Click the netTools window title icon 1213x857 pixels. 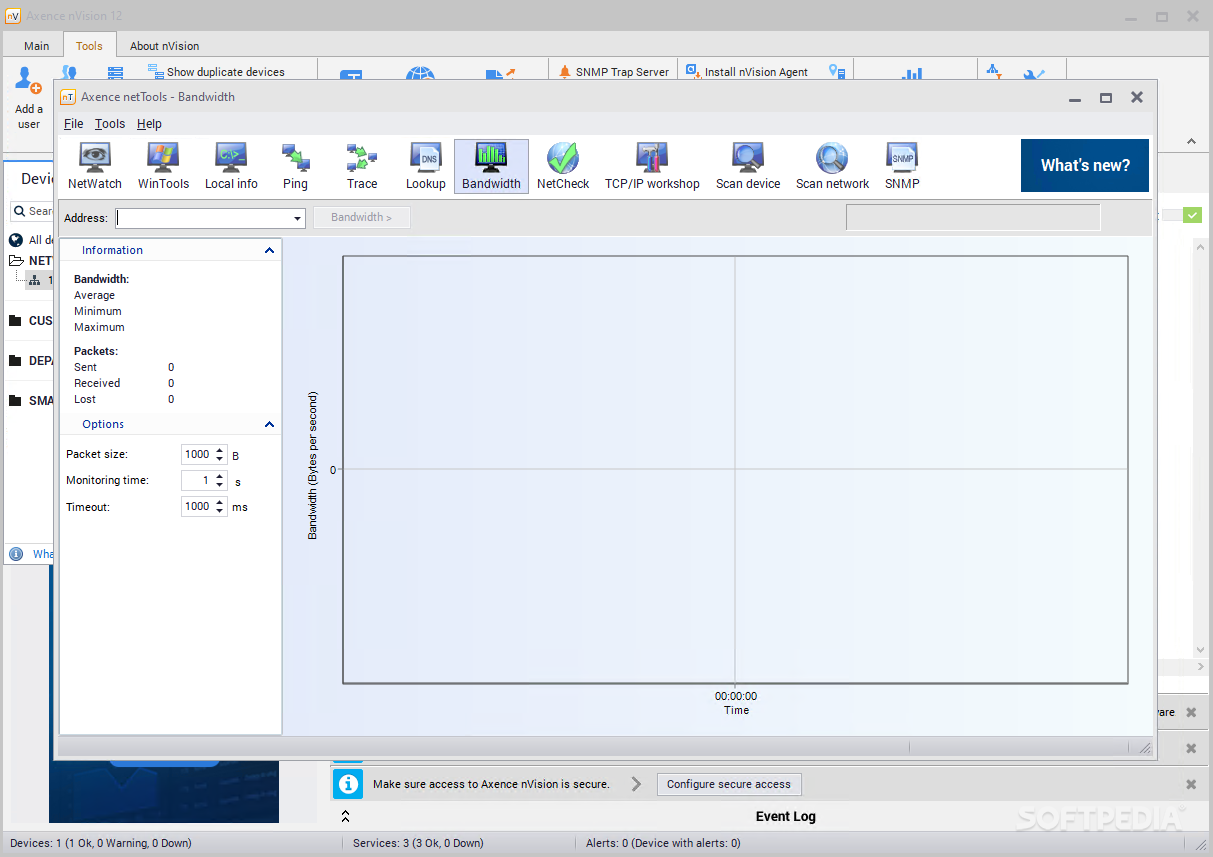coord(68,97)
